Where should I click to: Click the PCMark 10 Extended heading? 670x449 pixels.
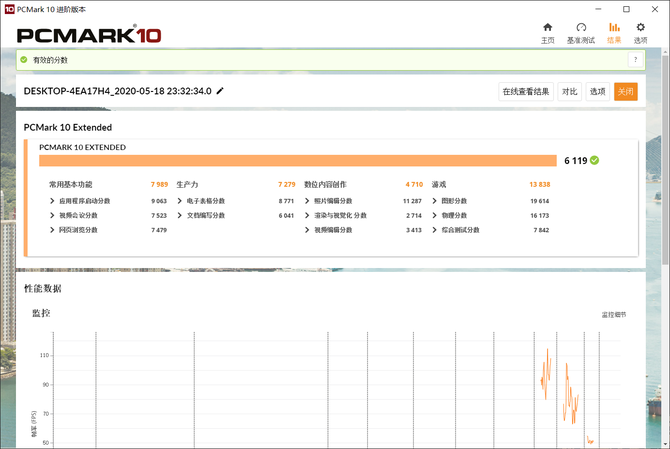pyautogui.click(x=68, y=127)
